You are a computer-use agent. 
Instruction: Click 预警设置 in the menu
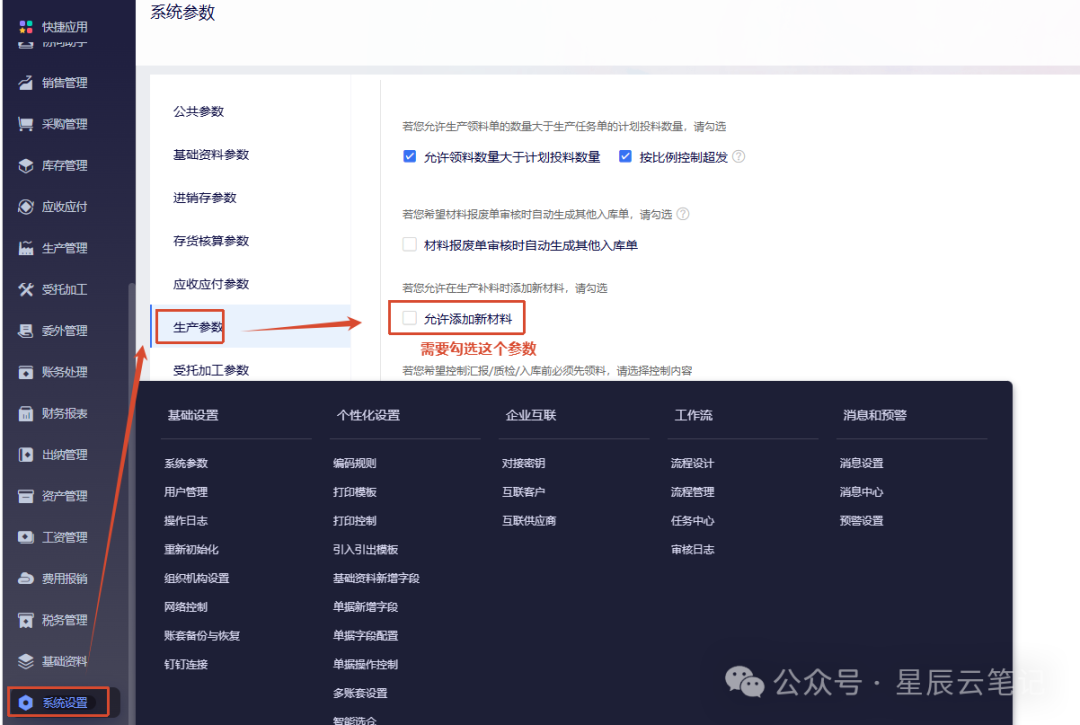tap(861, 521)
